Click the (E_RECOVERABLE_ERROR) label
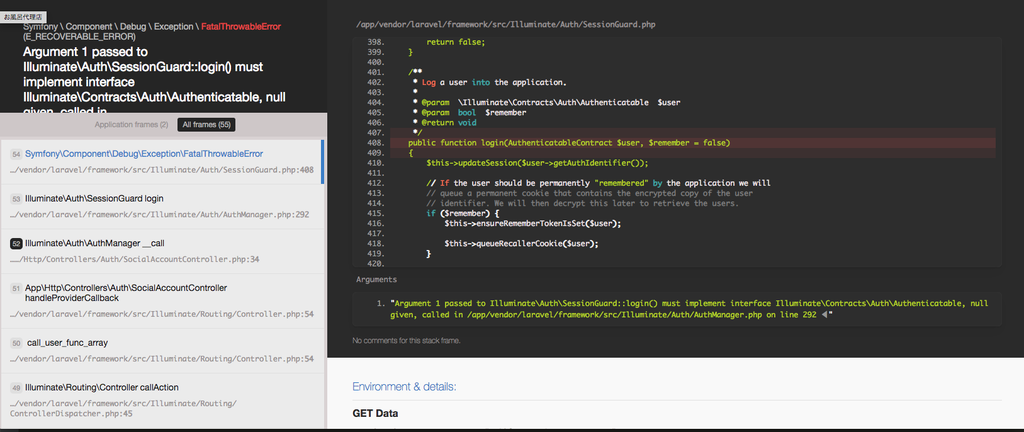The image size is (1024, 432). [79, 37]
